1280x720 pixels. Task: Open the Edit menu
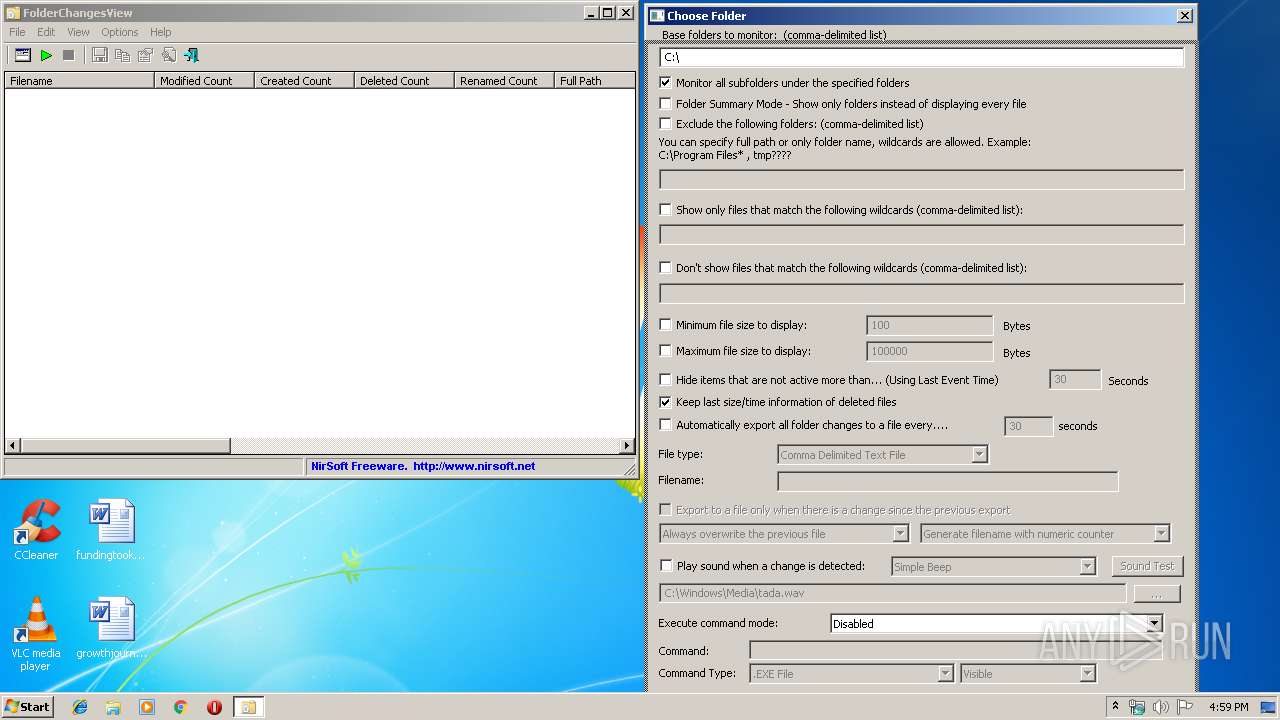click(46, 32)
